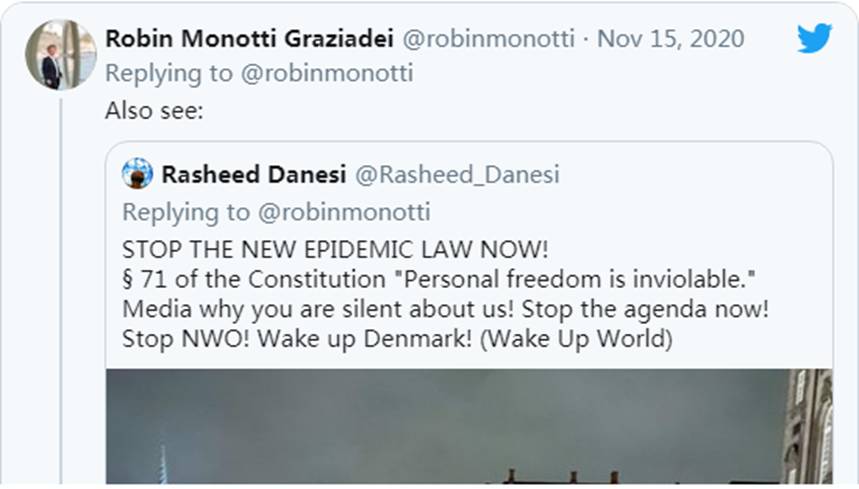The image size is (859, 489).
Task: Click @robinmonotti inside the quoted tweet reply line
Action: (345, 212)
